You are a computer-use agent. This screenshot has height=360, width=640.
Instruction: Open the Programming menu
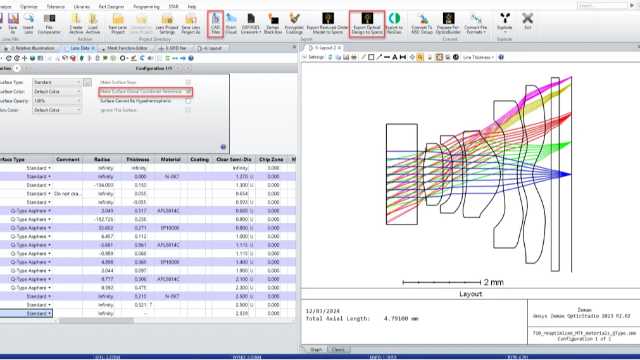[x=146, y=7]
